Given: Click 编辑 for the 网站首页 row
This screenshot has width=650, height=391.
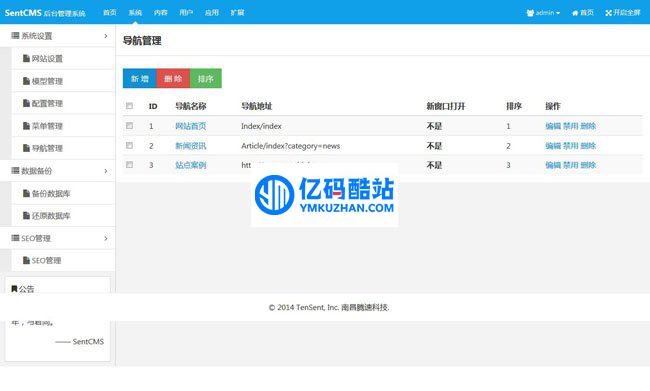Looking at the screenshot, I should coord(553,126).
